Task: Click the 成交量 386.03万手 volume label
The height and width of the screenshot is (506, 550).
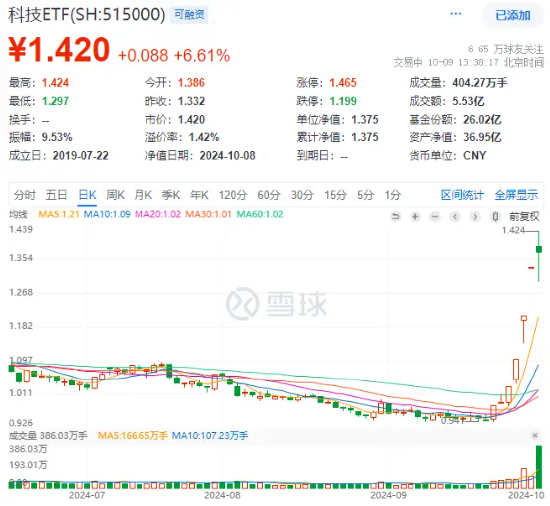Action: pyautogui.click(x=48, y=436)
